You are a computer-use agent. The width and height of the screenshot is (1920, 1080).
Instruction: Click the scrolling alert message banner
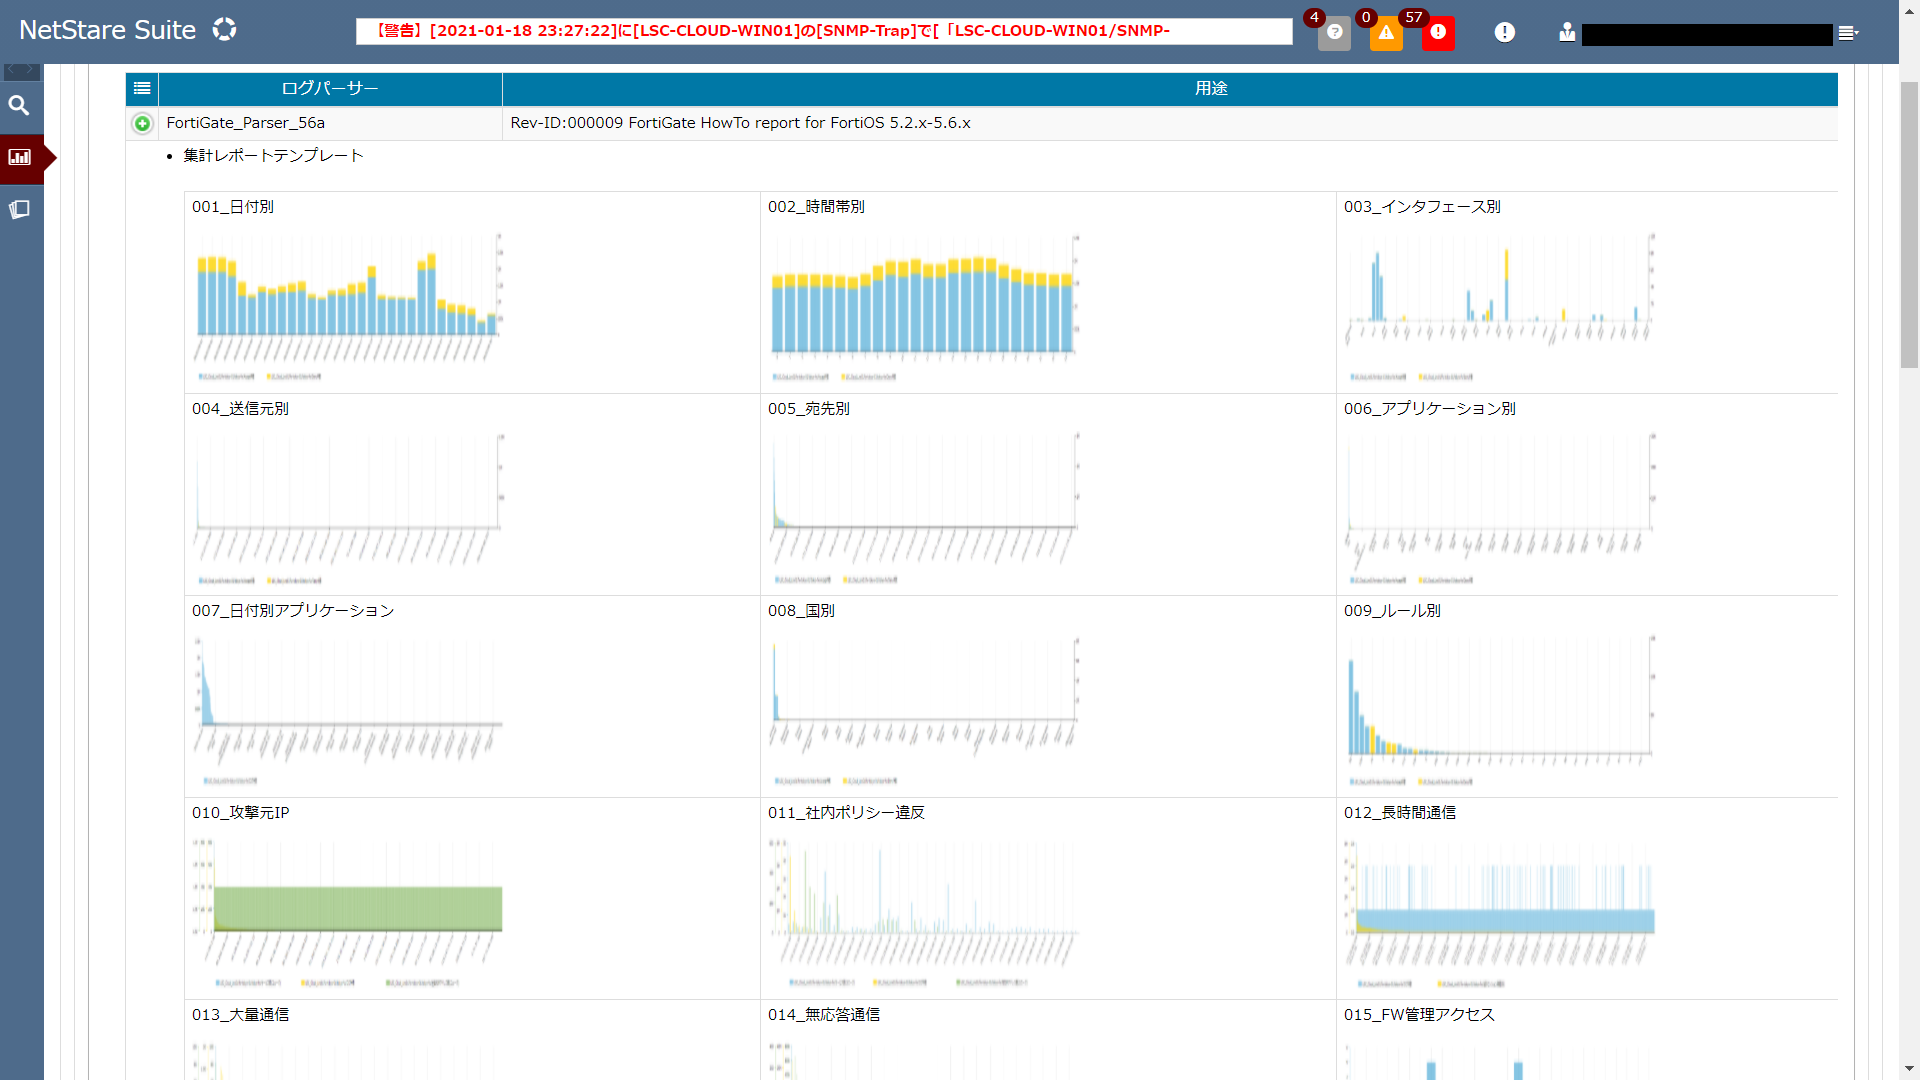tap(824, 31)
